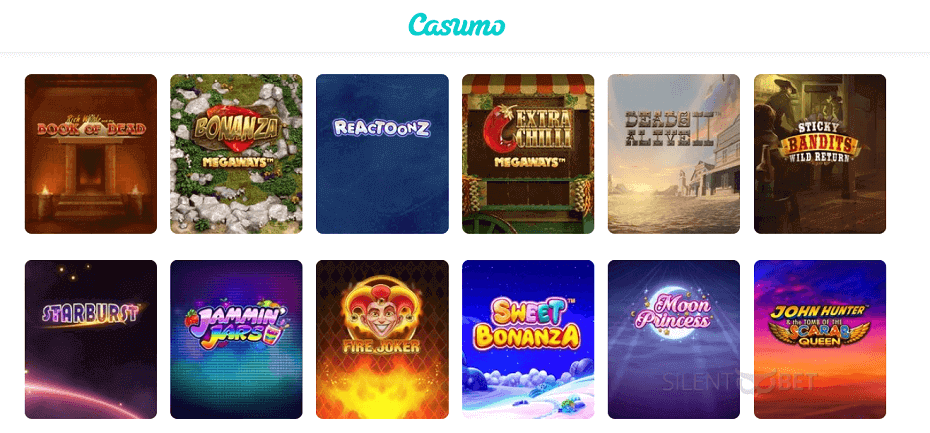Viewport: 930px width, 433px height.
Task: Click the Scarab Queen winged emblem
Action: point(820,332)
